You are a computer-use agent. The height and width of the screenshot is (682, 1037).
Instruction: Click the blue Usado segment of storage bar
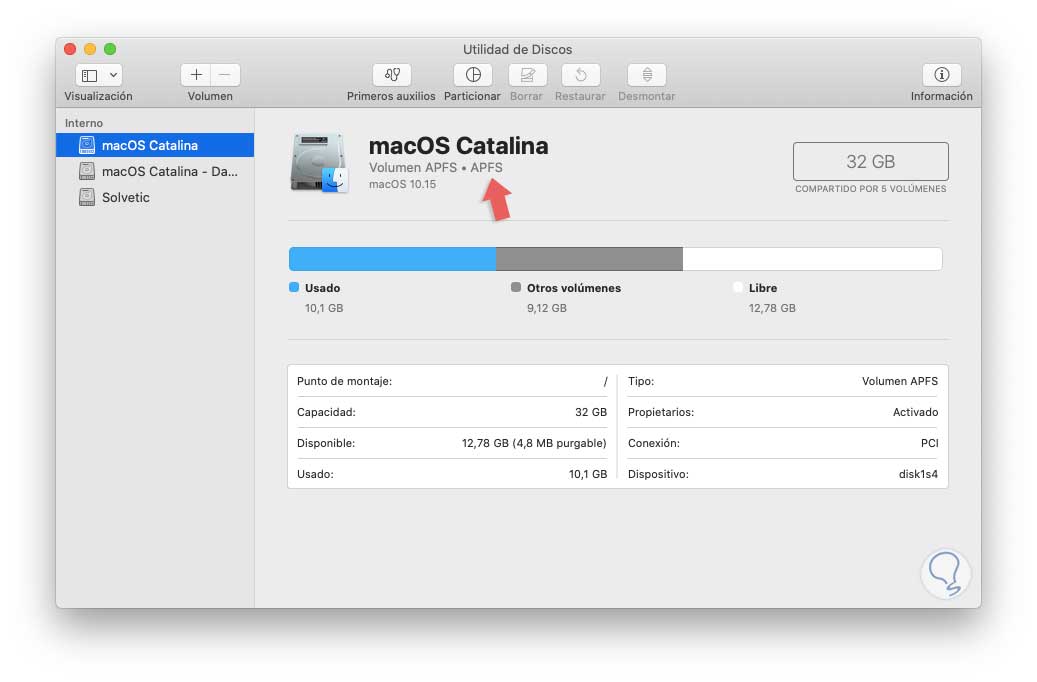pyautogui.click(x=392, y=259)
